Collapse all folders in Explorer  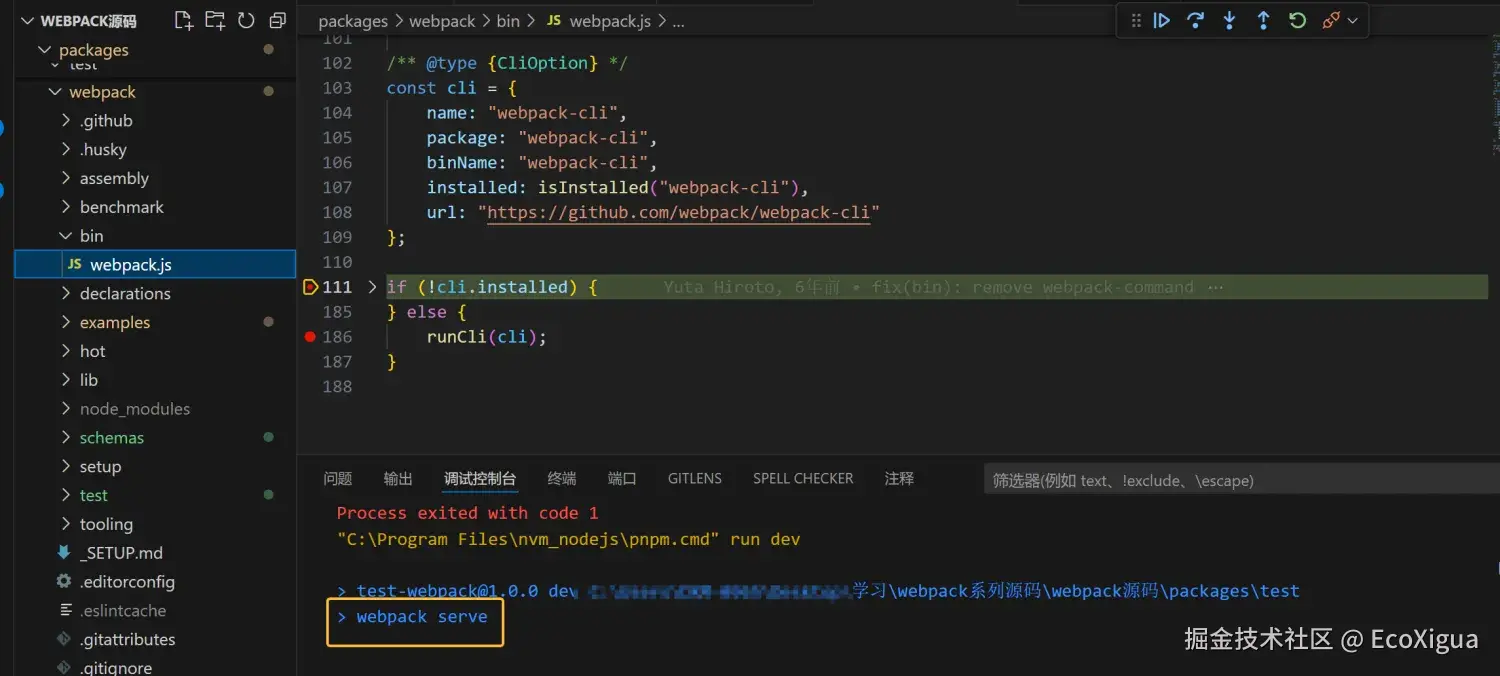(277, 20)
